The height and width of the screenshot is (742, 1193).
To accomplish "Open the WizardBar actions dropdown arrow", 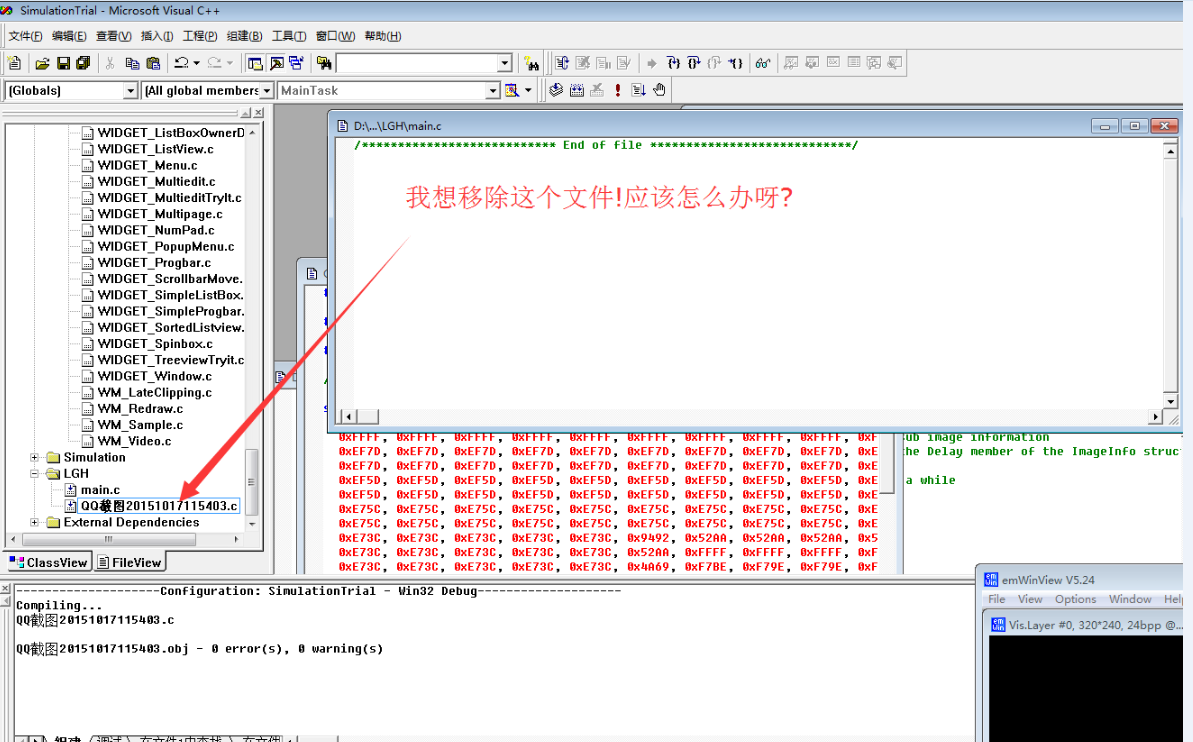I will click(x=528, y=90).
